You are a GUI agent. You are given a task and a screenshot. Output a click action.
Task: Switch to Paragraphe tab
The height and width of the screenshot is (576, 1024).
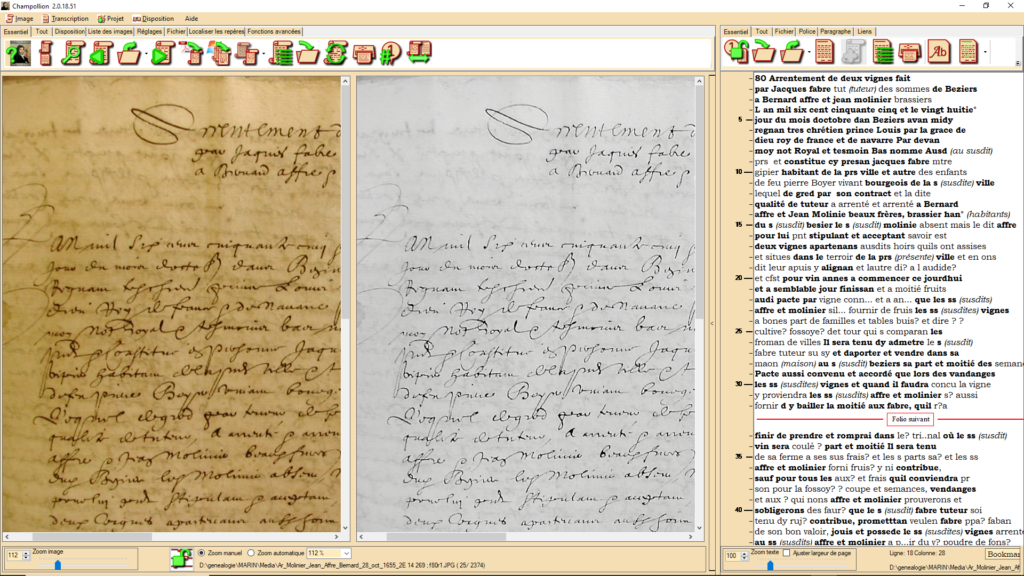(x=835, y=31)
